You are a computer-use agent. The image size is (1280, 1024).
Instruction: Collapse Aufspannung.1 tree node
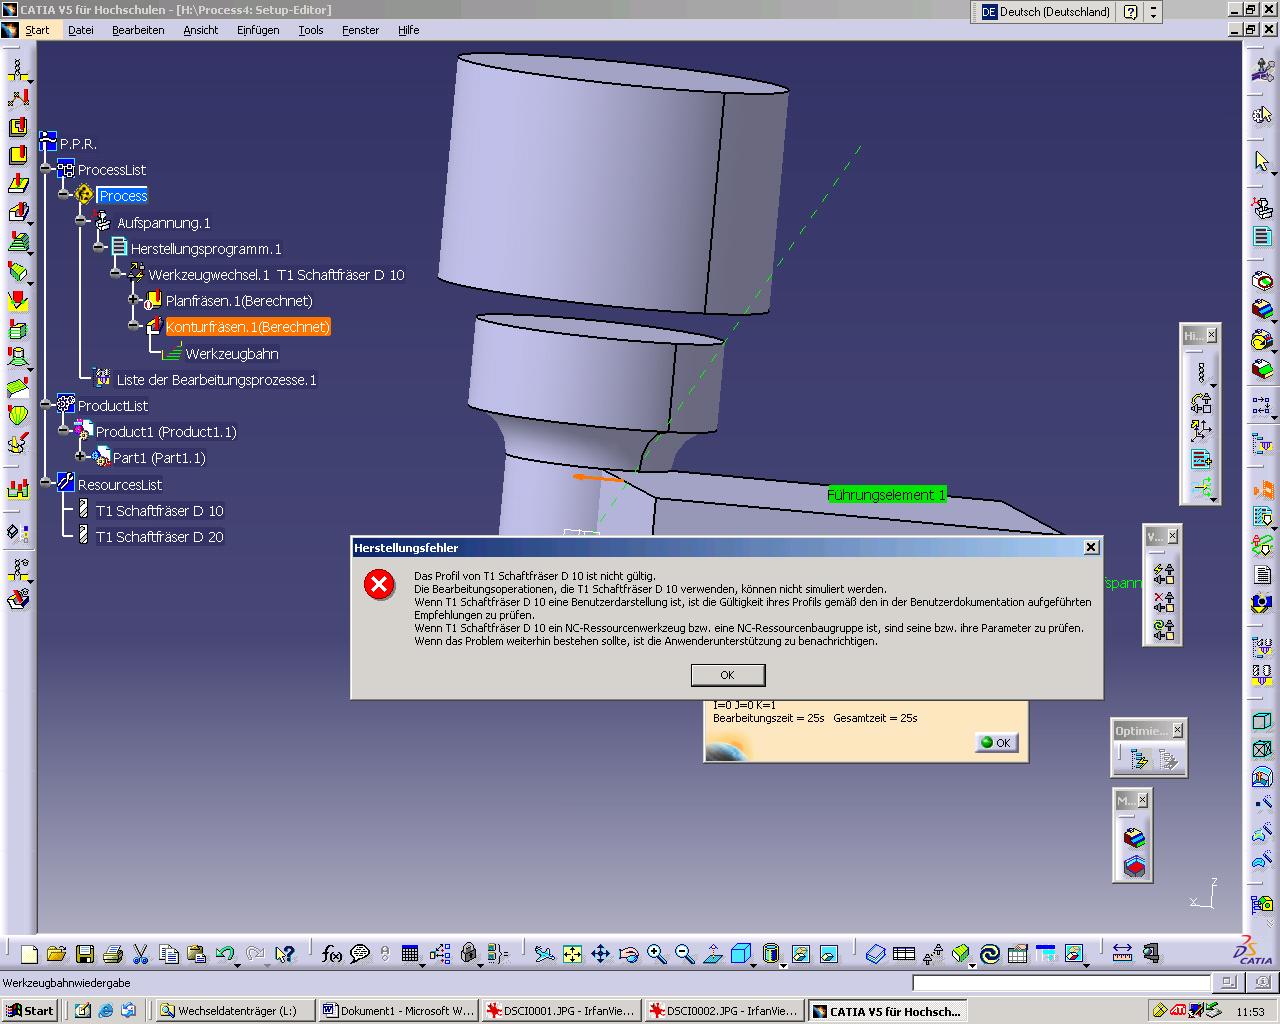82,221
